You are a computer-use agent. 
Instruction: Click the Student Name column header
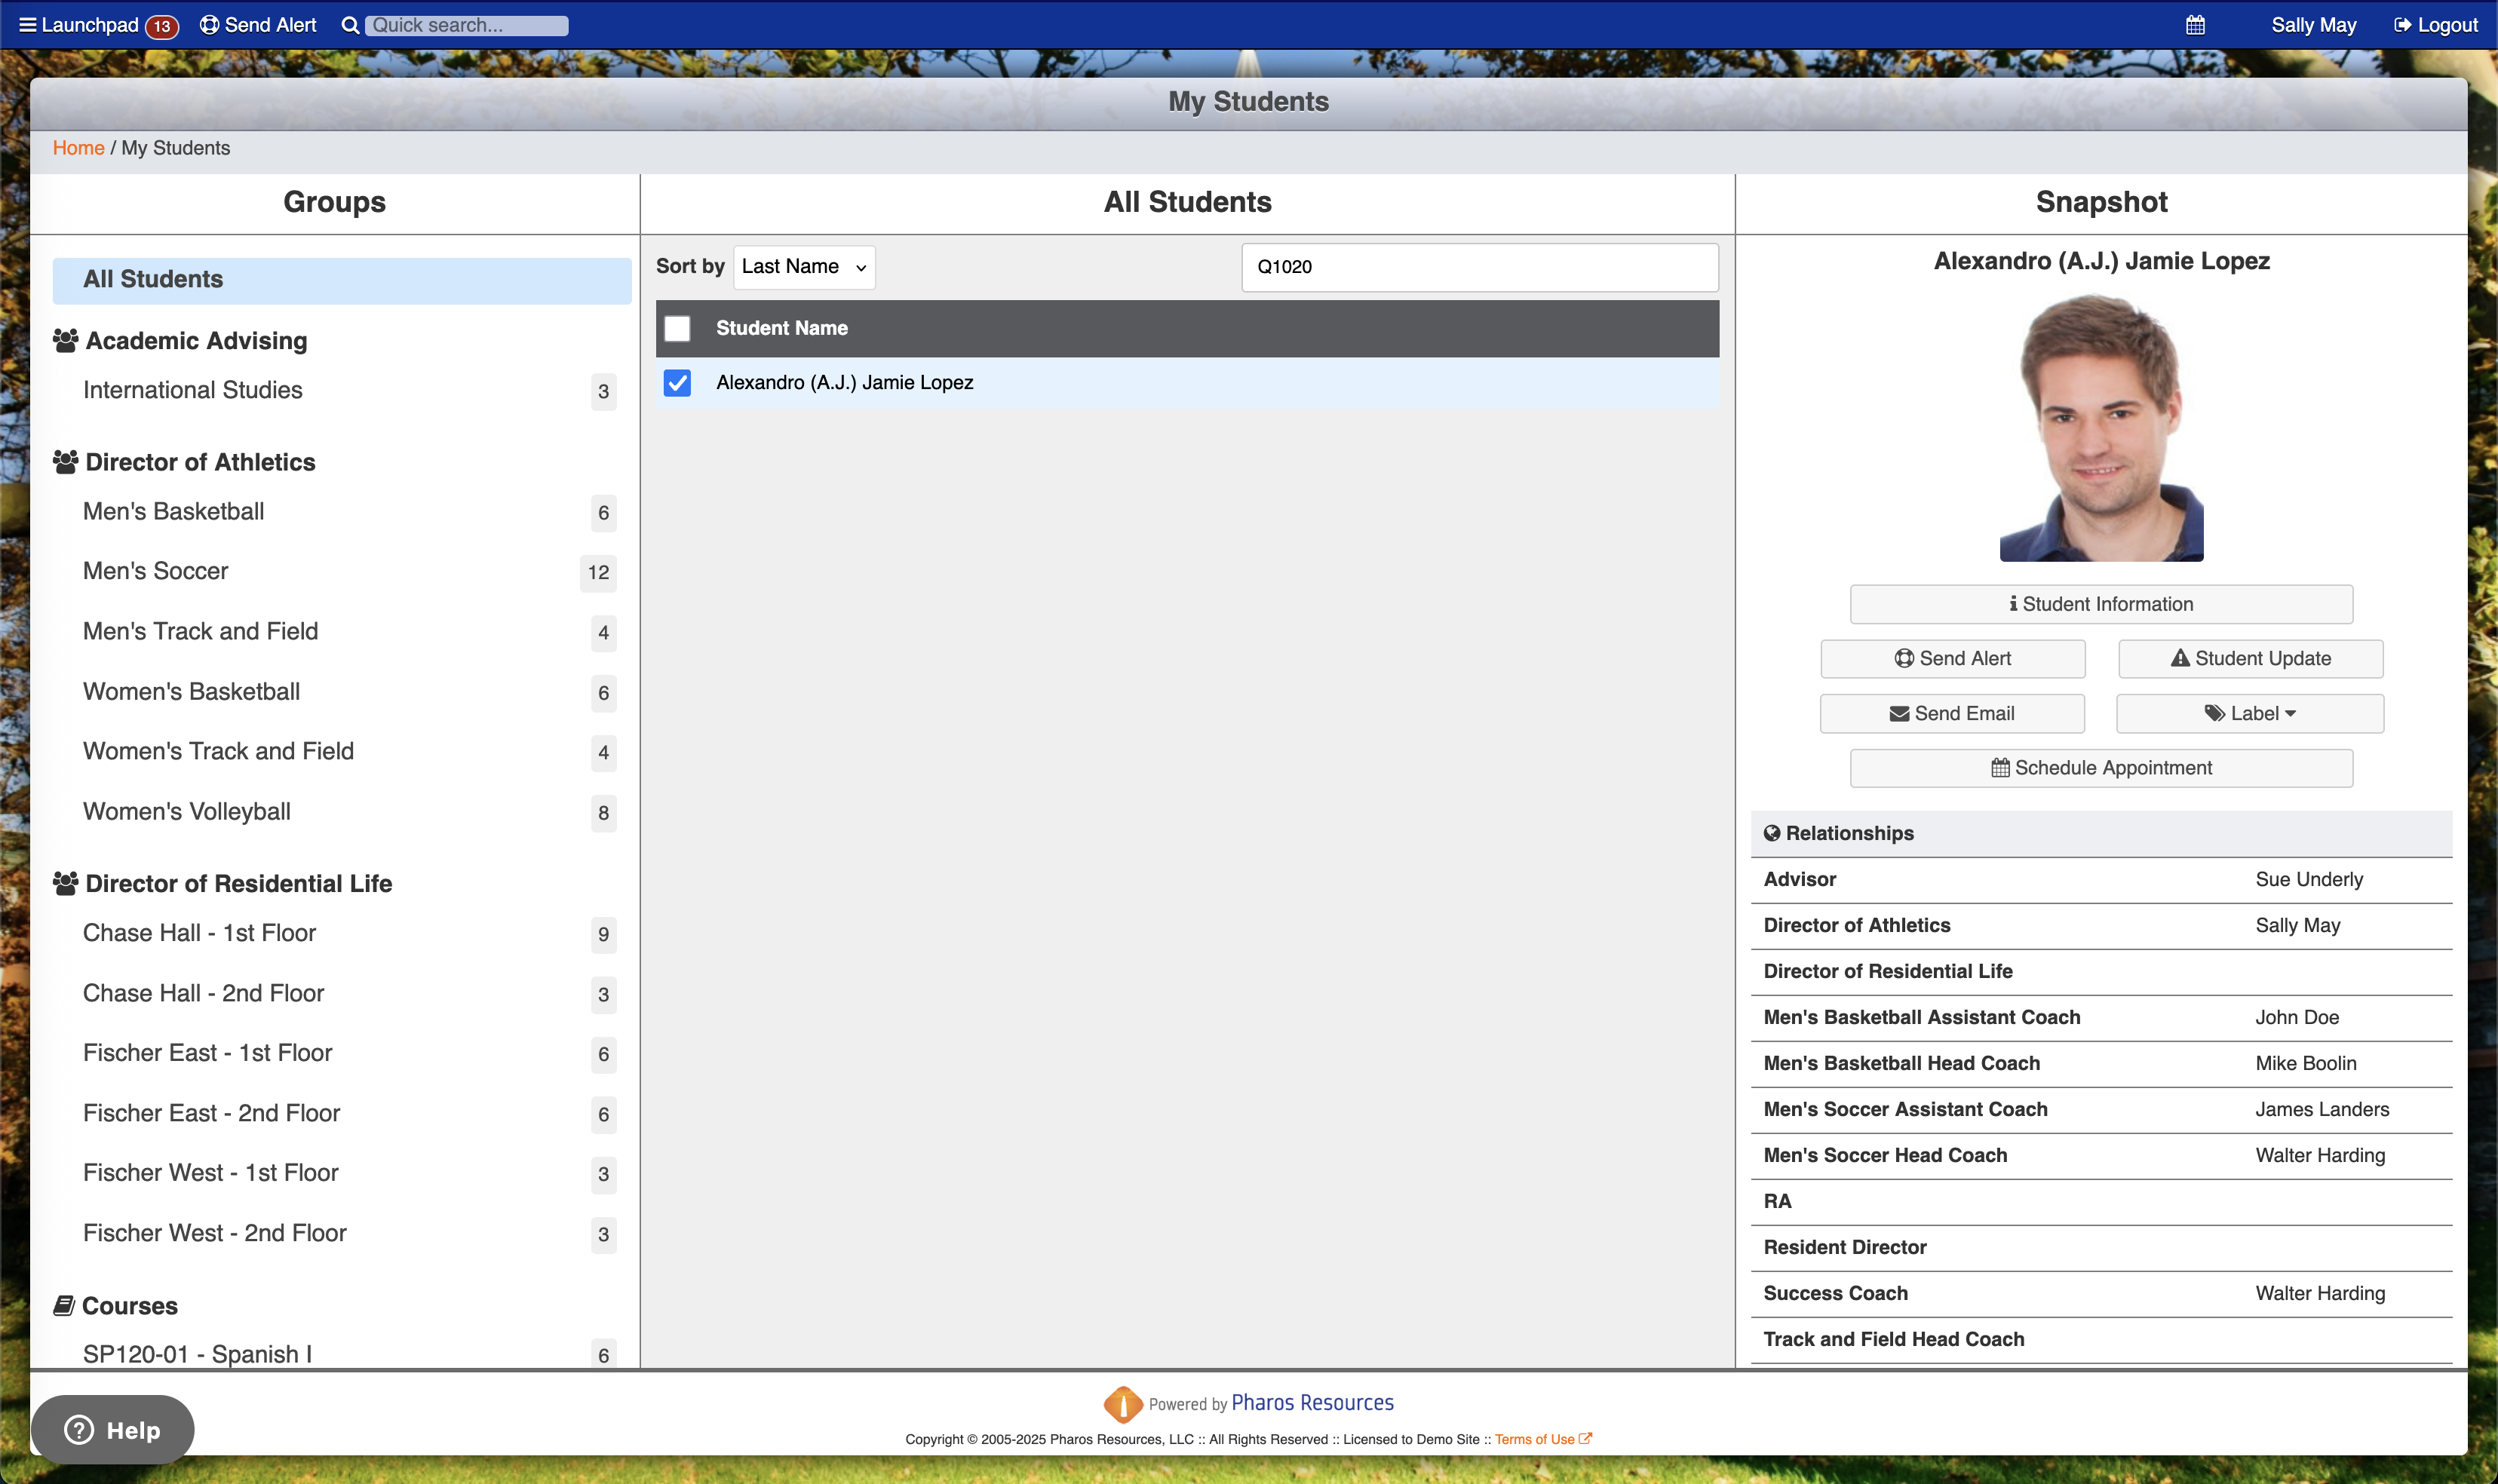tap(781, 328)
